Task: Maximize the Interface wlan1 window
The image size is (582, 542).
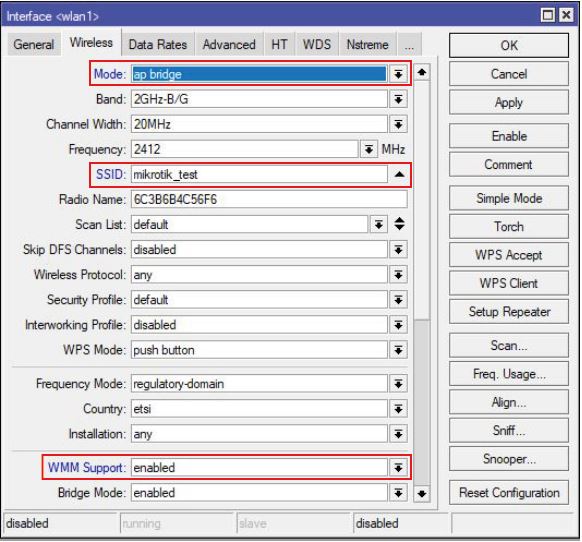Action: click(x=548, y=15)
